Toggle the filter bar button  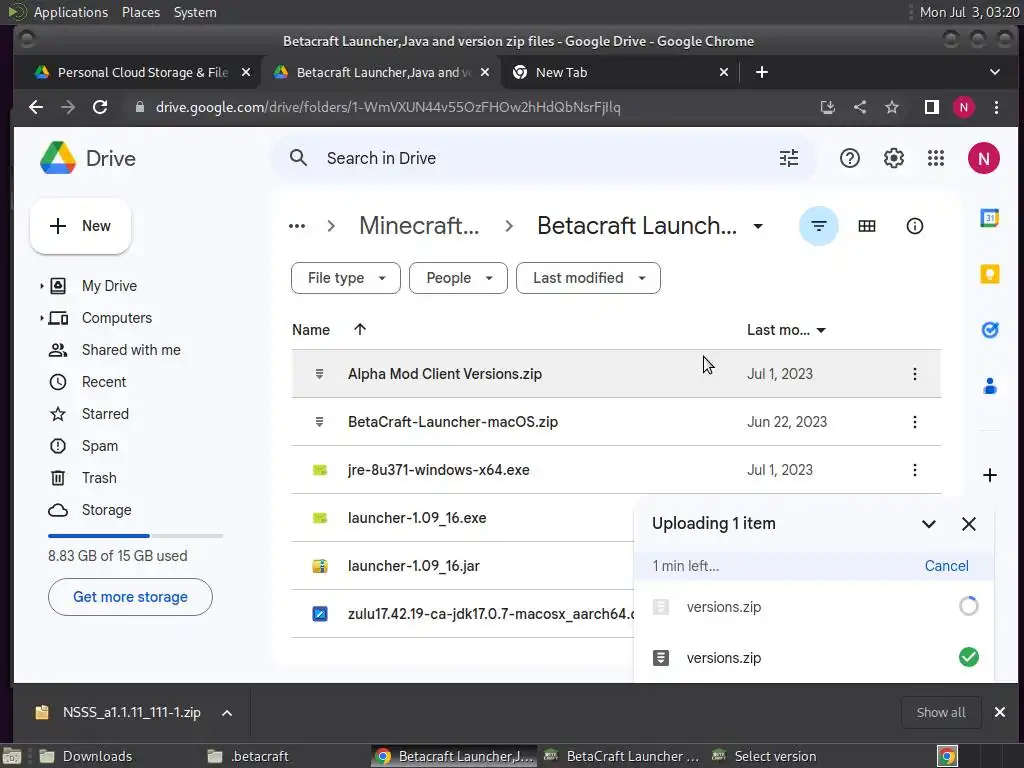(818, 226)
